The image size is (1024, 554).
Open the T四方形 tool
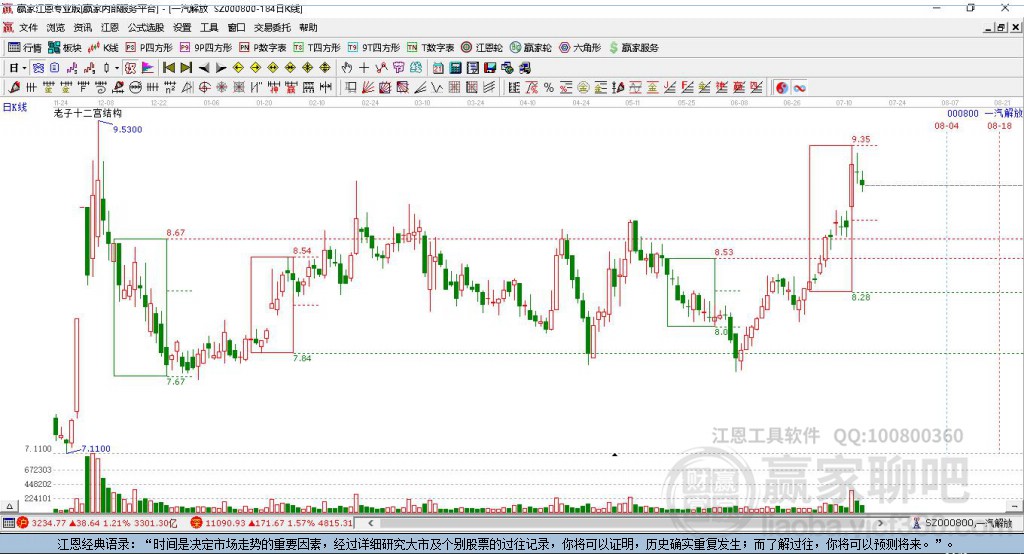pyautogui.click(x=317, y=47)
